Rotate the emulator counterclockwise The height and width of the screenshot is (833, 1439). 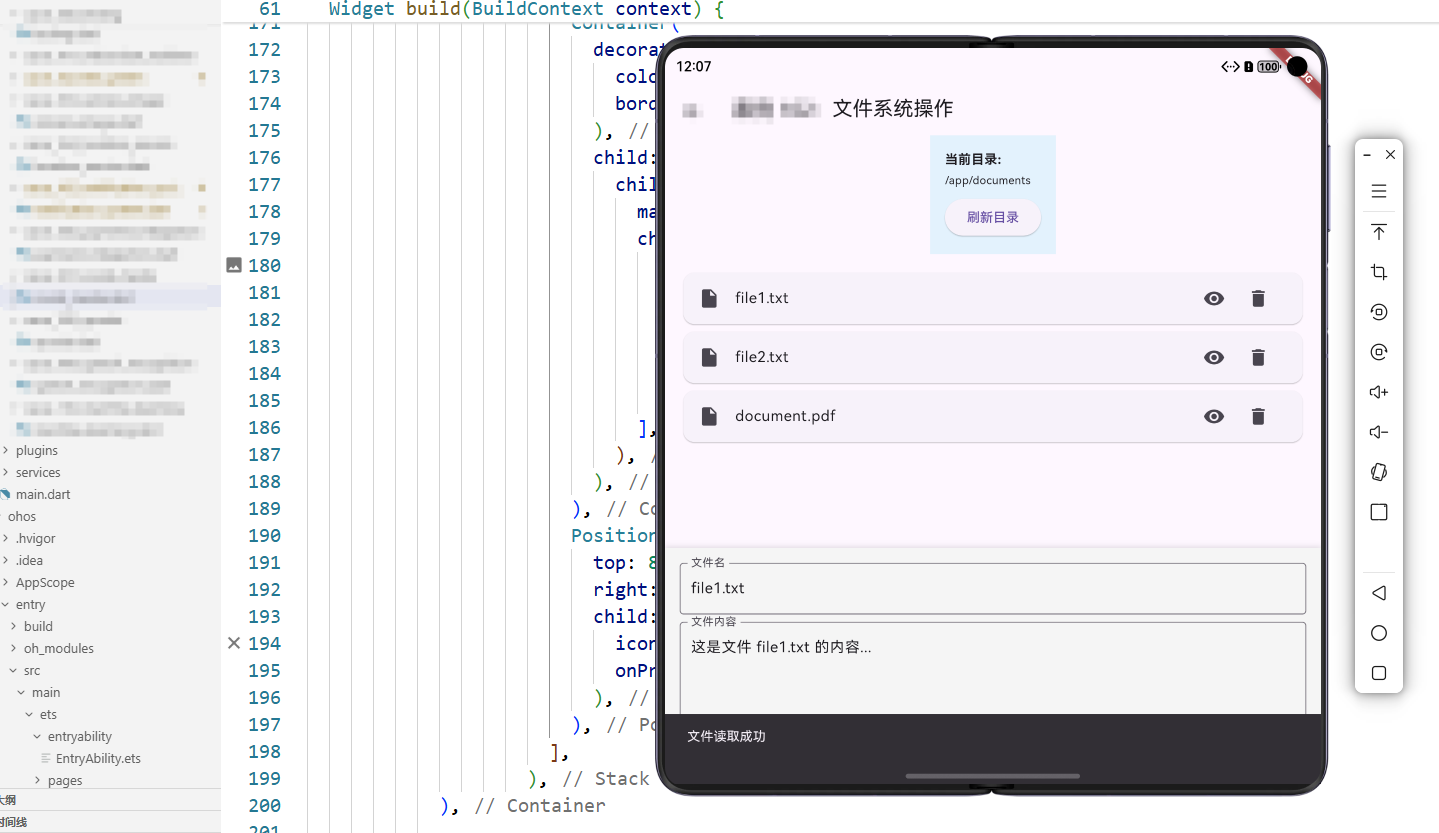tap(1378, 312)
